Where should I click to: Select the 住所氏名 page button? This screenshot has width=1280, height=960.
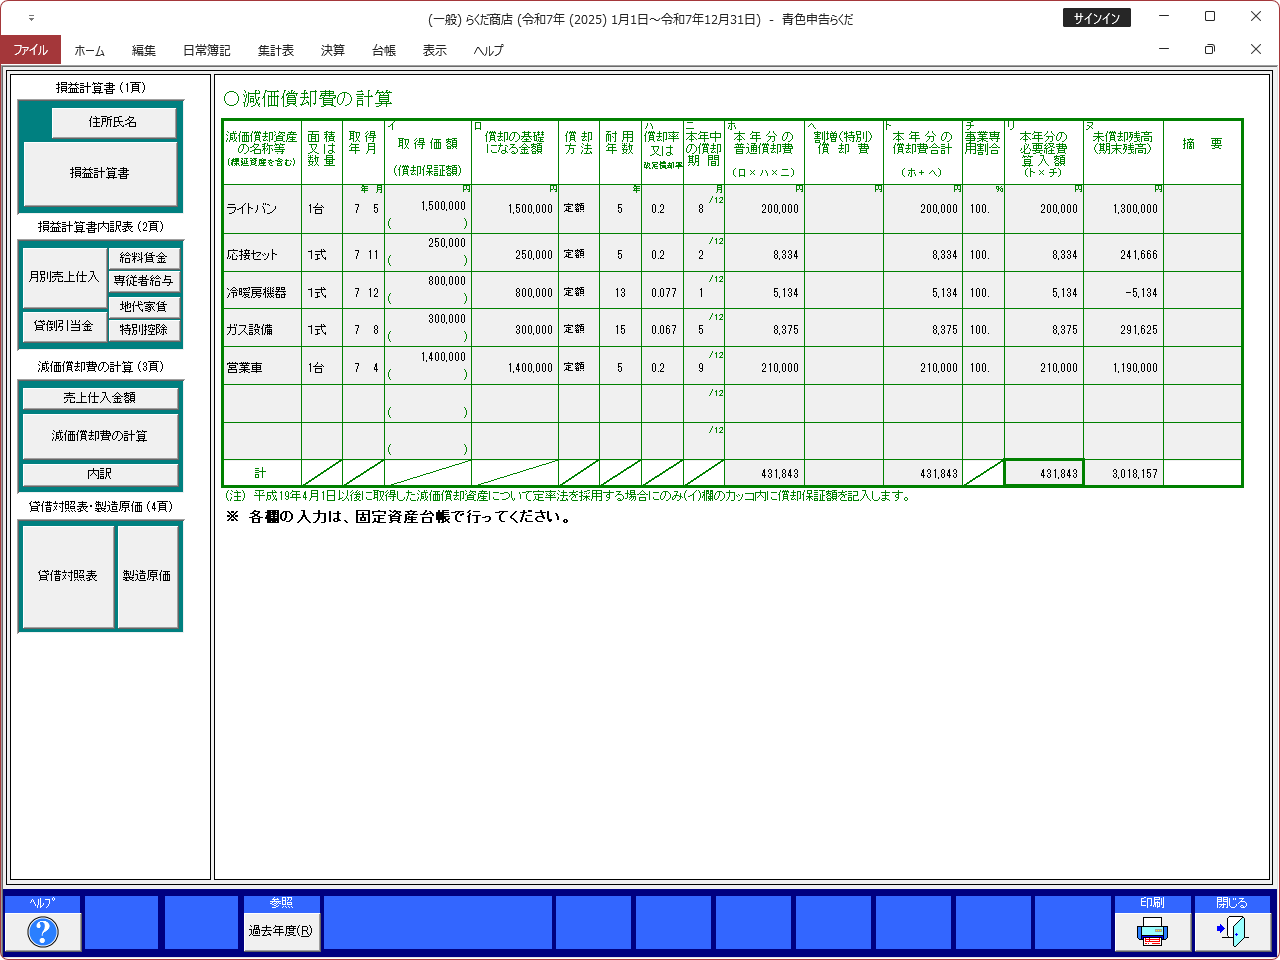click(x=113, y=122)
